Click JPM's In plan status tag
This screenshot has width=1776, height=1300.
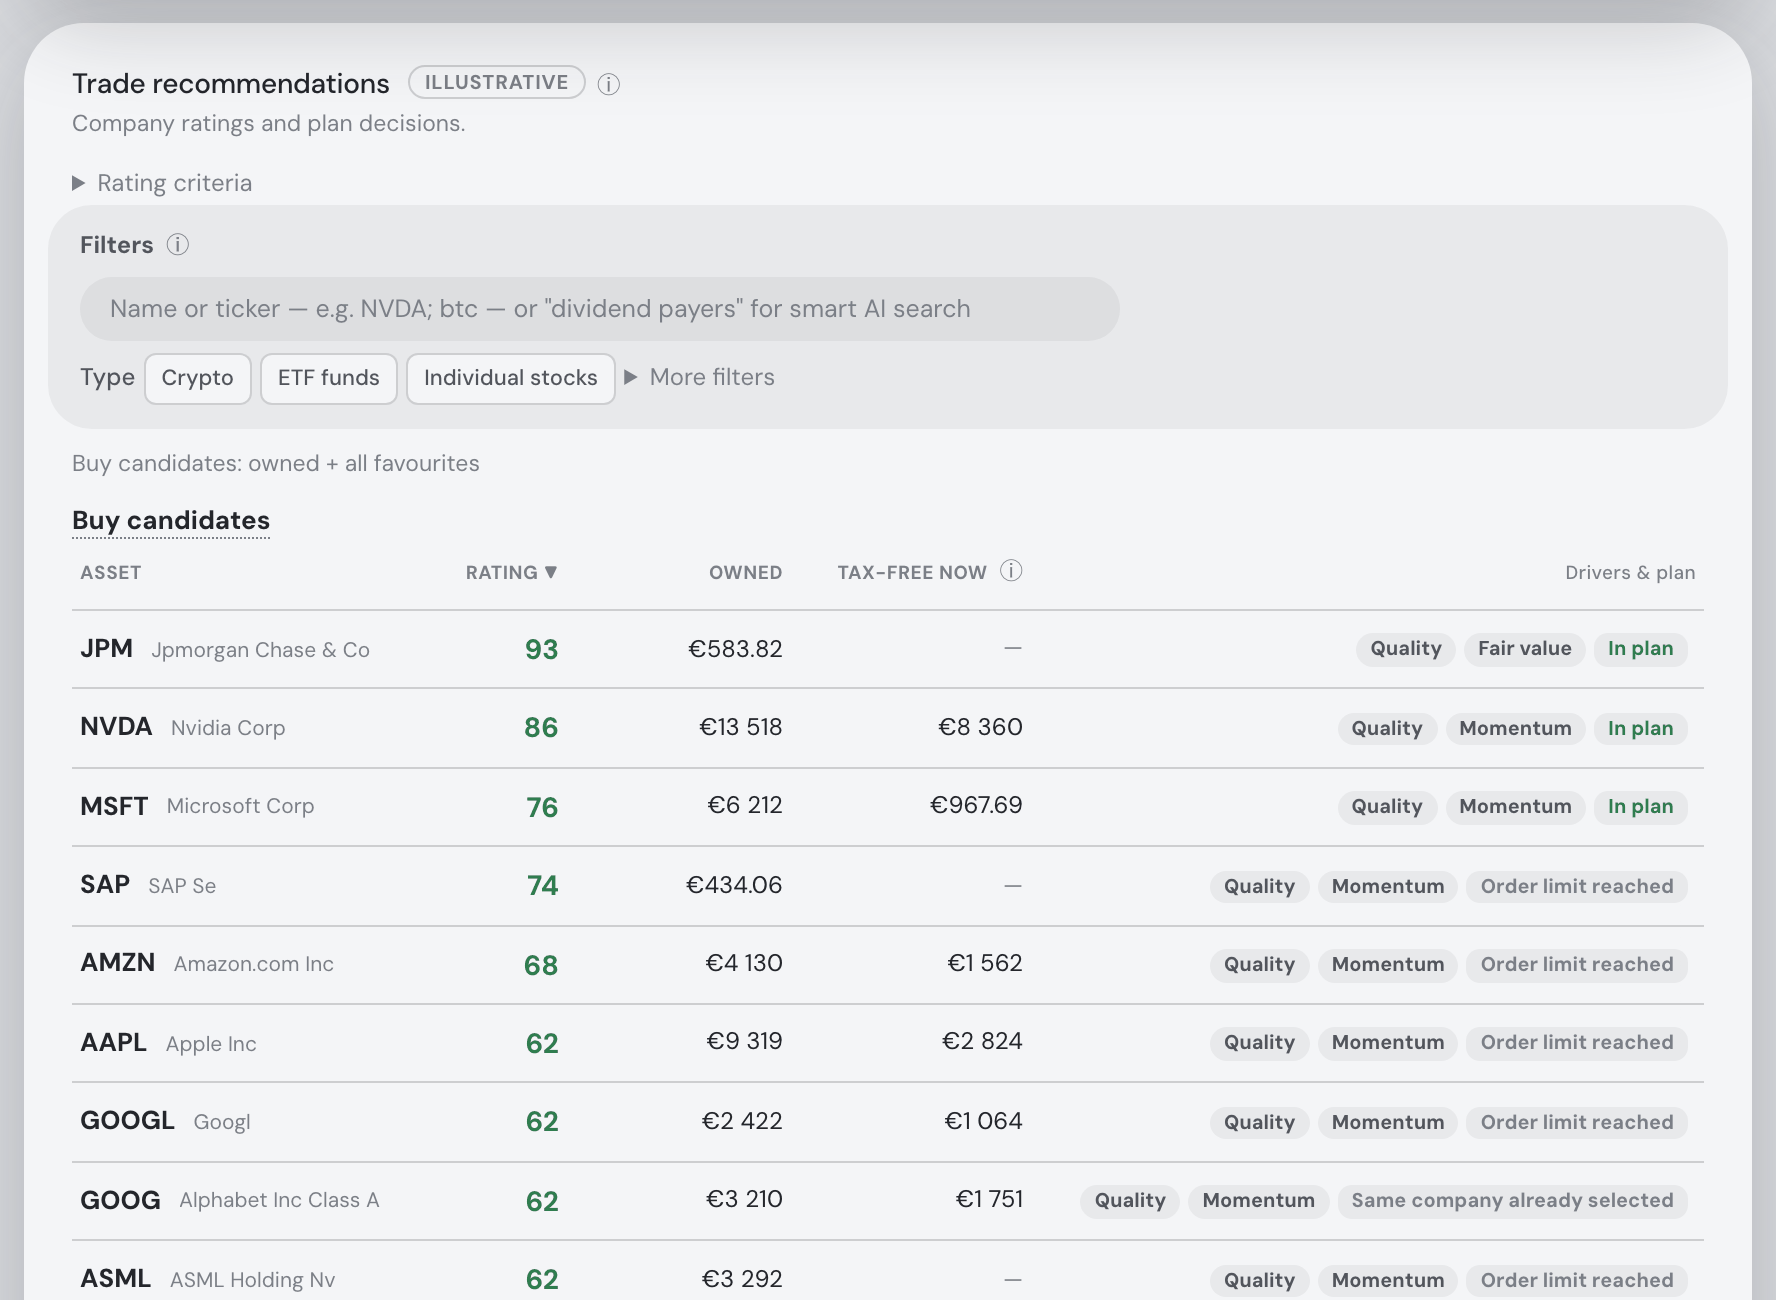pos(1641,649)
